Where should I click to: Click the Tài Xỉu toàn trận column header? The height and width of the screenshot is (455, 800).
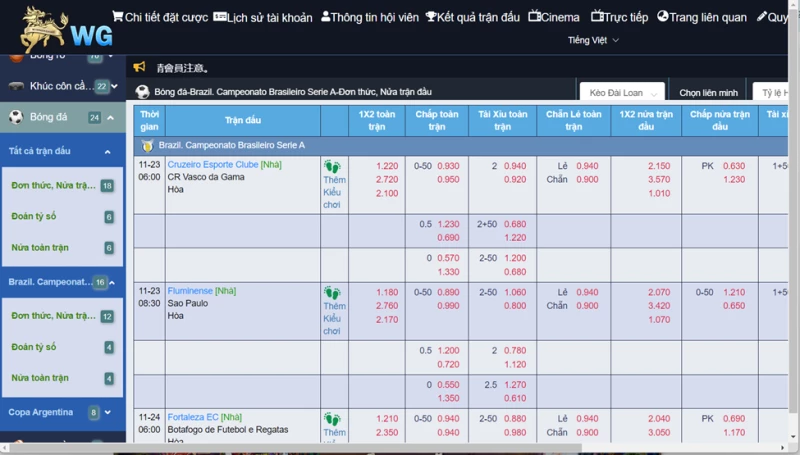tap(503, 121)
